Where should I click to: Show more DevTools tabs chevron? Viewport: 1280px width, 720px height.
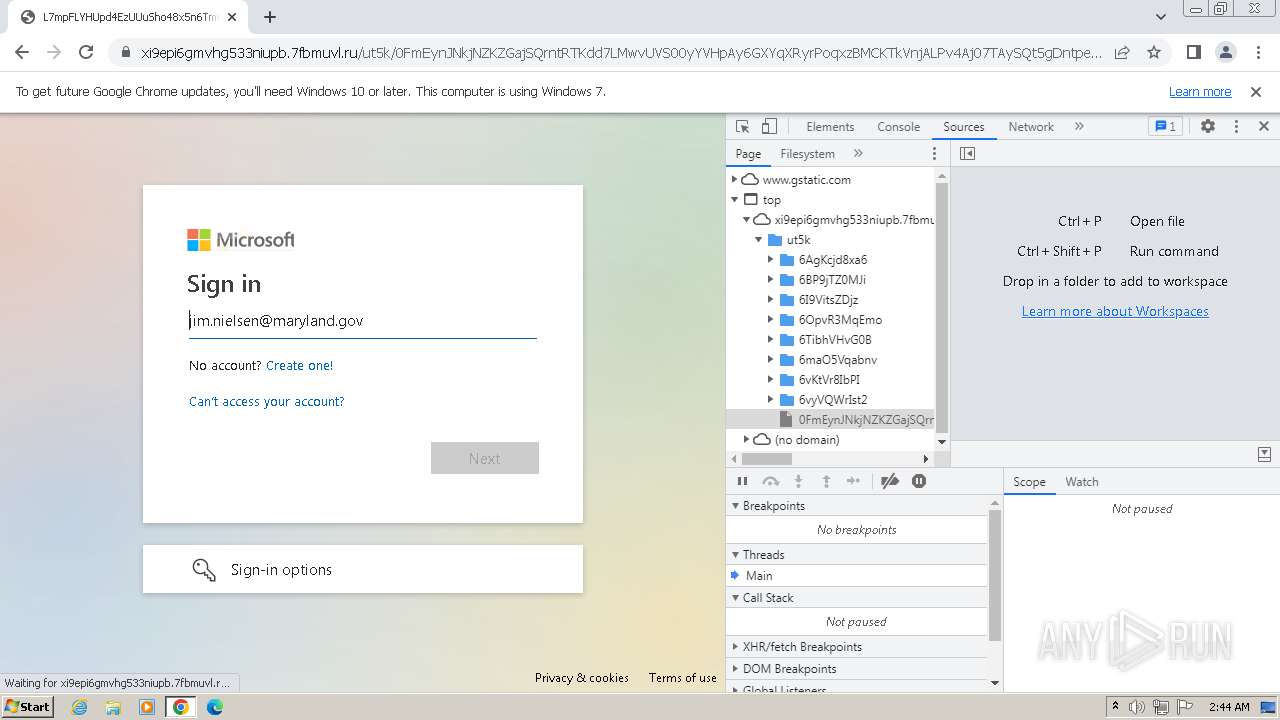[1079, 127]
